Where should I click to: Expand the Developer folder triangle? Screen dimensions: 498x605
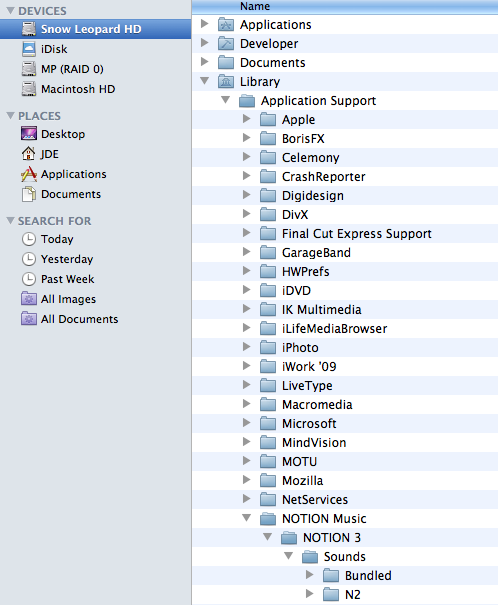[205, 43]
